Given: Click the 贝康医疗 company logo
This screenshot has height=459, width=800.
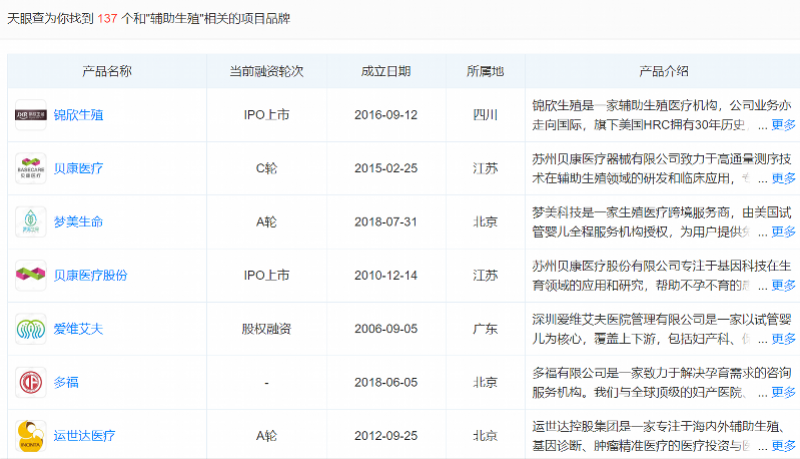Looking at the screenshot, I should point(31,168).
